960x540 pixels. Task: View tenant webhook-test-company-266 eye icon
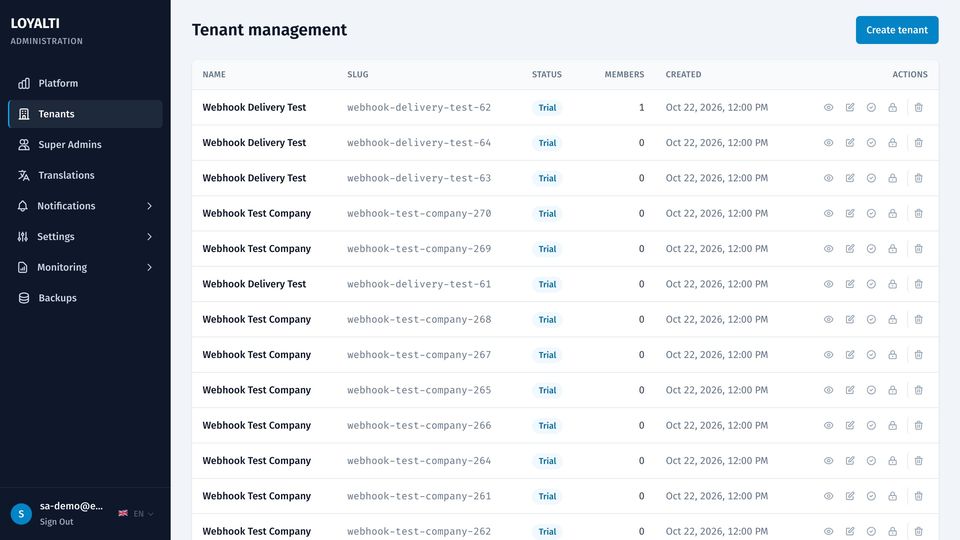(828, 426)
